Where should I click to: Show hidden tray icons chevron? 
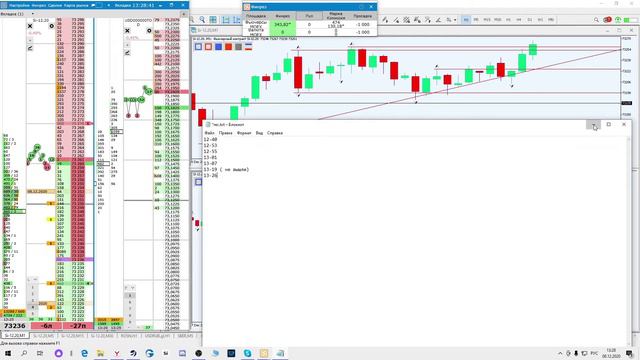[560, 353]
